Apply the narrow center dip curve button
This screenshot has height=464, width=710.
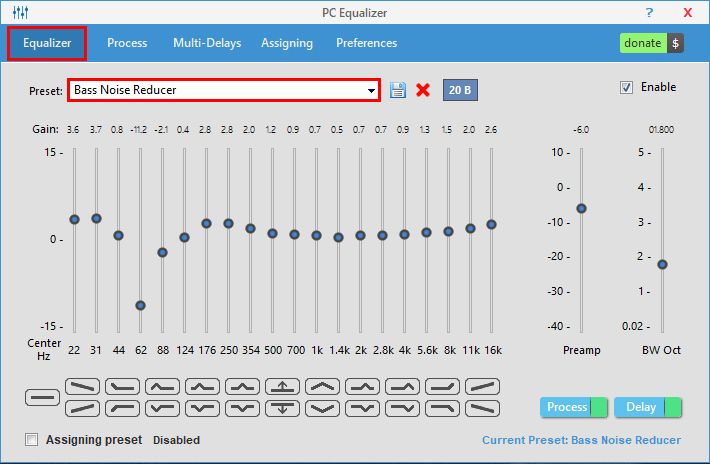pyautogui.click(x=242, y=408)
